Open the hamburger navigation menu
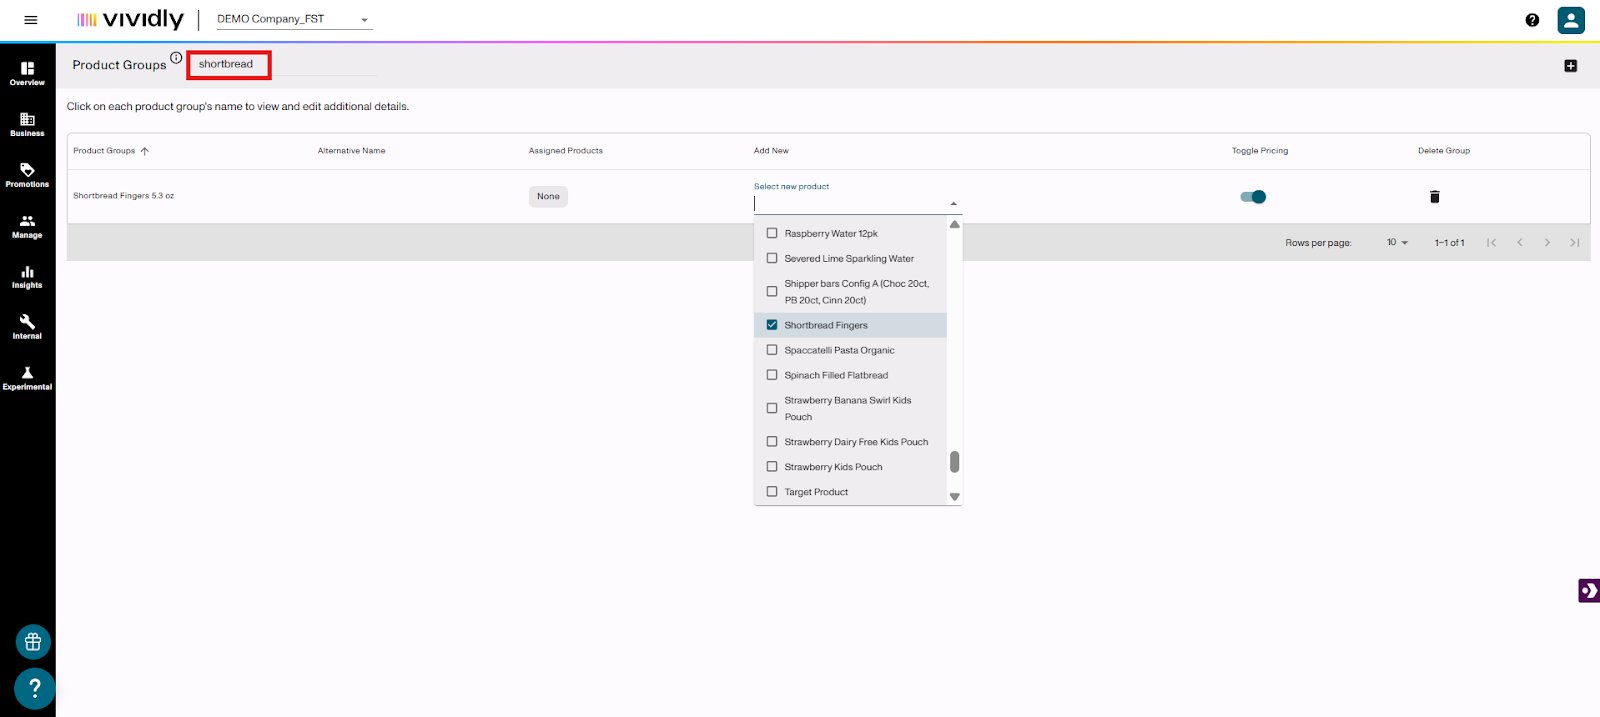The image size is (1600, 717). pos(31,20)
